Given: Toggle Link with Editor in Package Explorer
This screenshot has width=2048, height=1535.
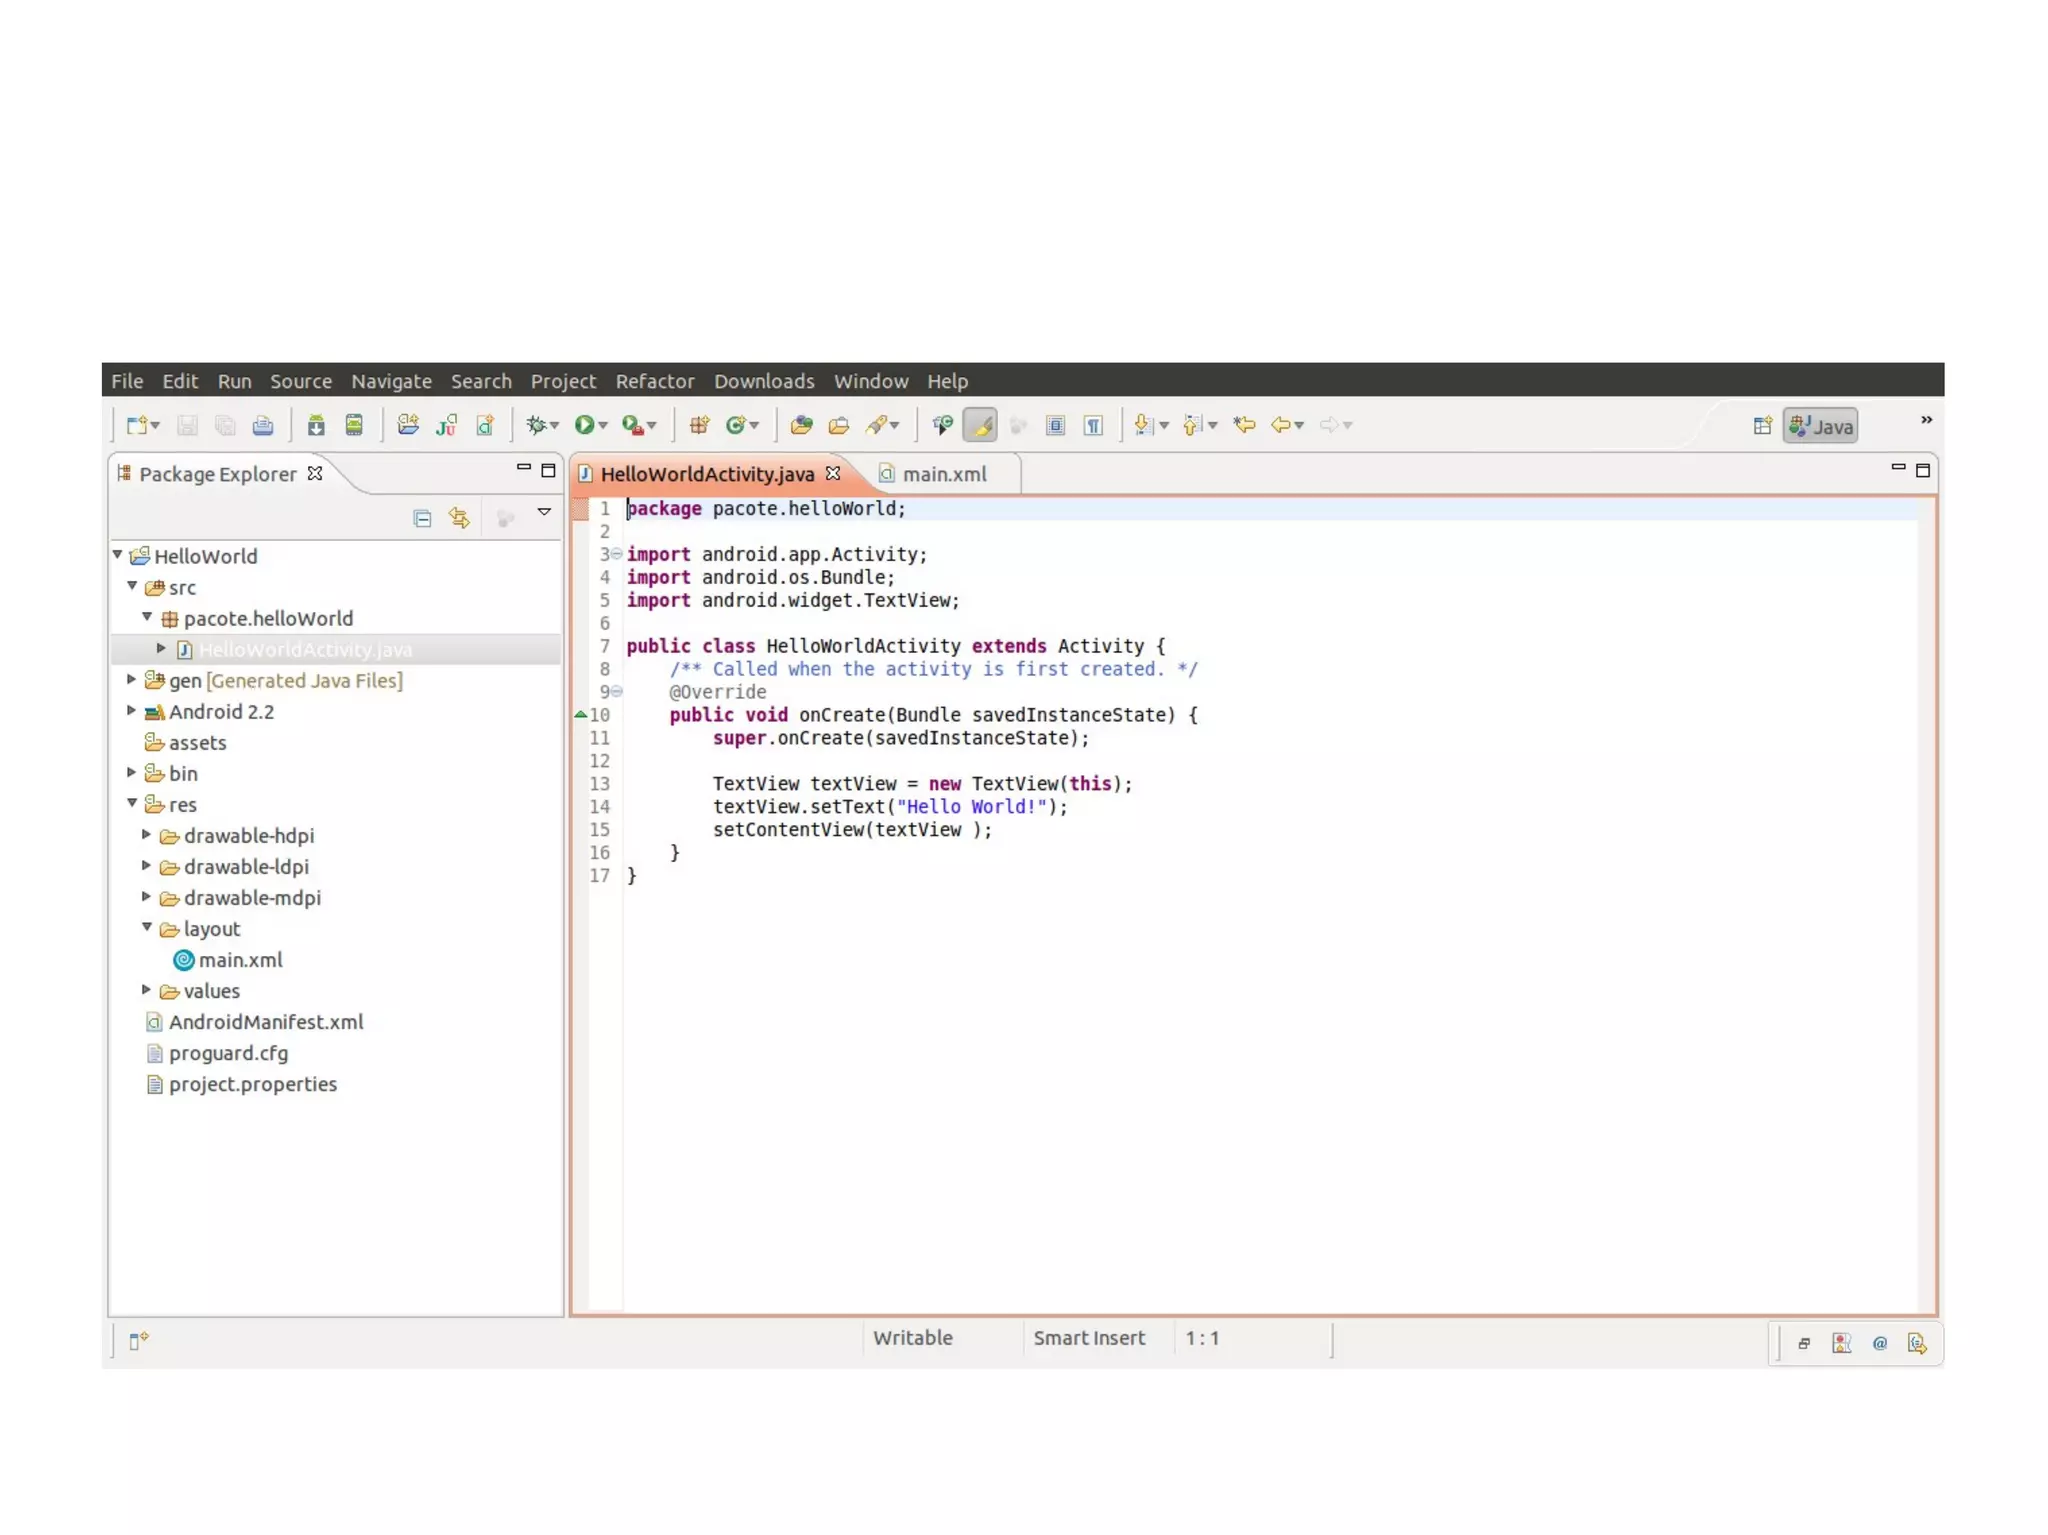Looking at the screenshot, I should pyautogui.click(x=459, y=518).
